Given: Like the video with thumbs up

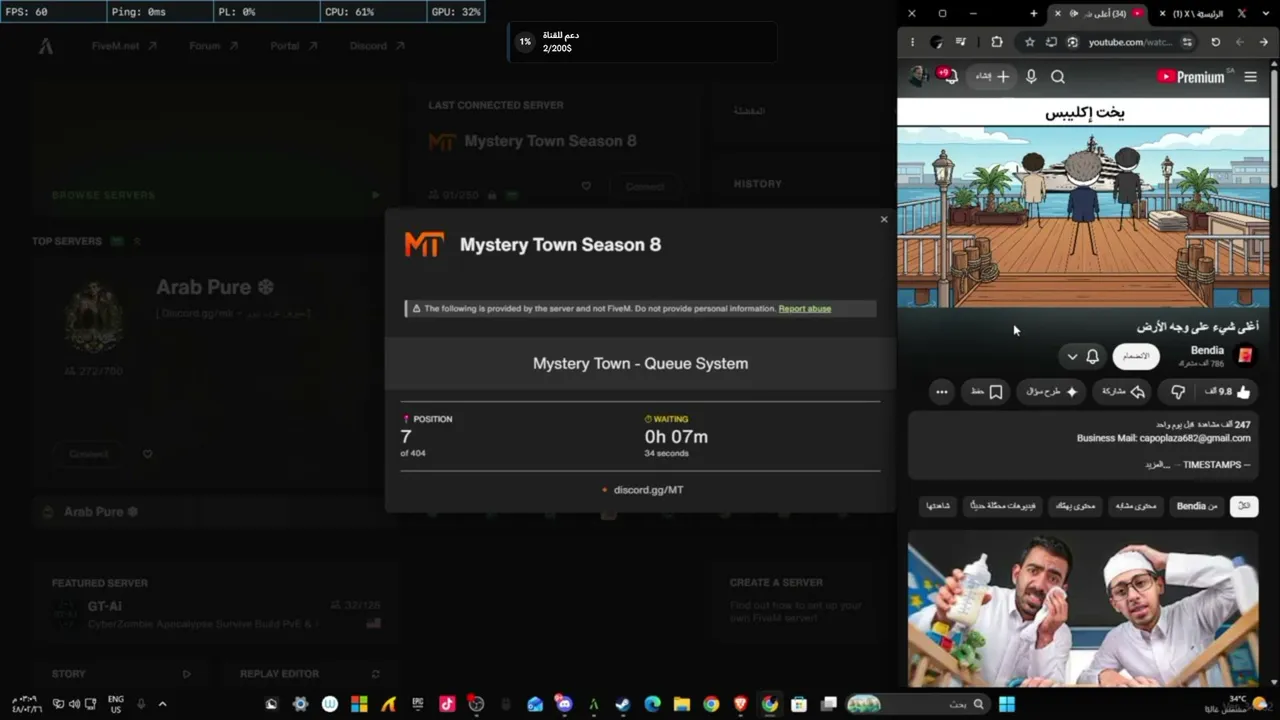Looking at the screenshot, I should click(x=1229, y=392).
